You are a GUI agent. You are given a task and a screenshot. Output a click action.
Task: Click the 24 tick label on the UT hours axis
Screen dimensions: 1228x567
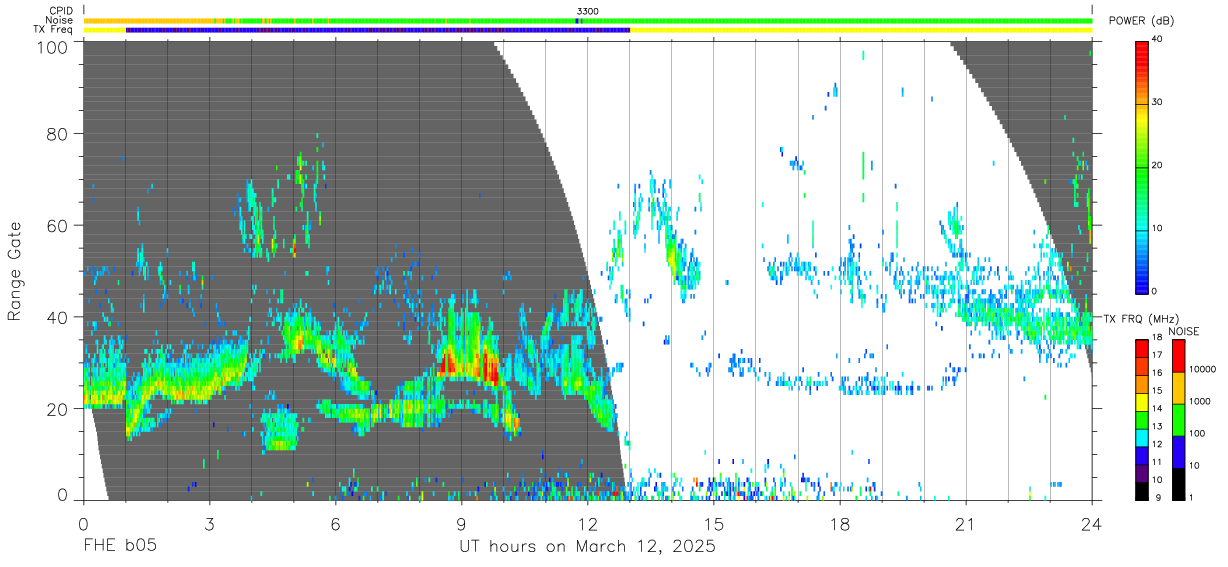coord(1092,524)
